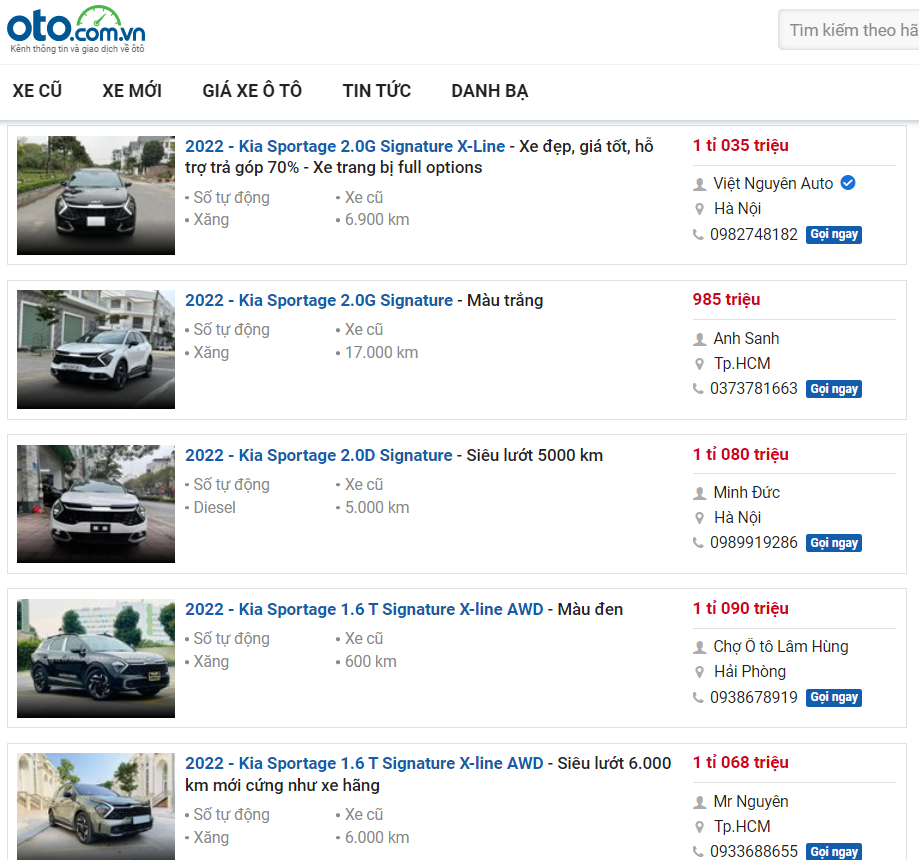
Task: View photo of 600 km Sportage X-line AWD
Action: [x=96, y=658]
